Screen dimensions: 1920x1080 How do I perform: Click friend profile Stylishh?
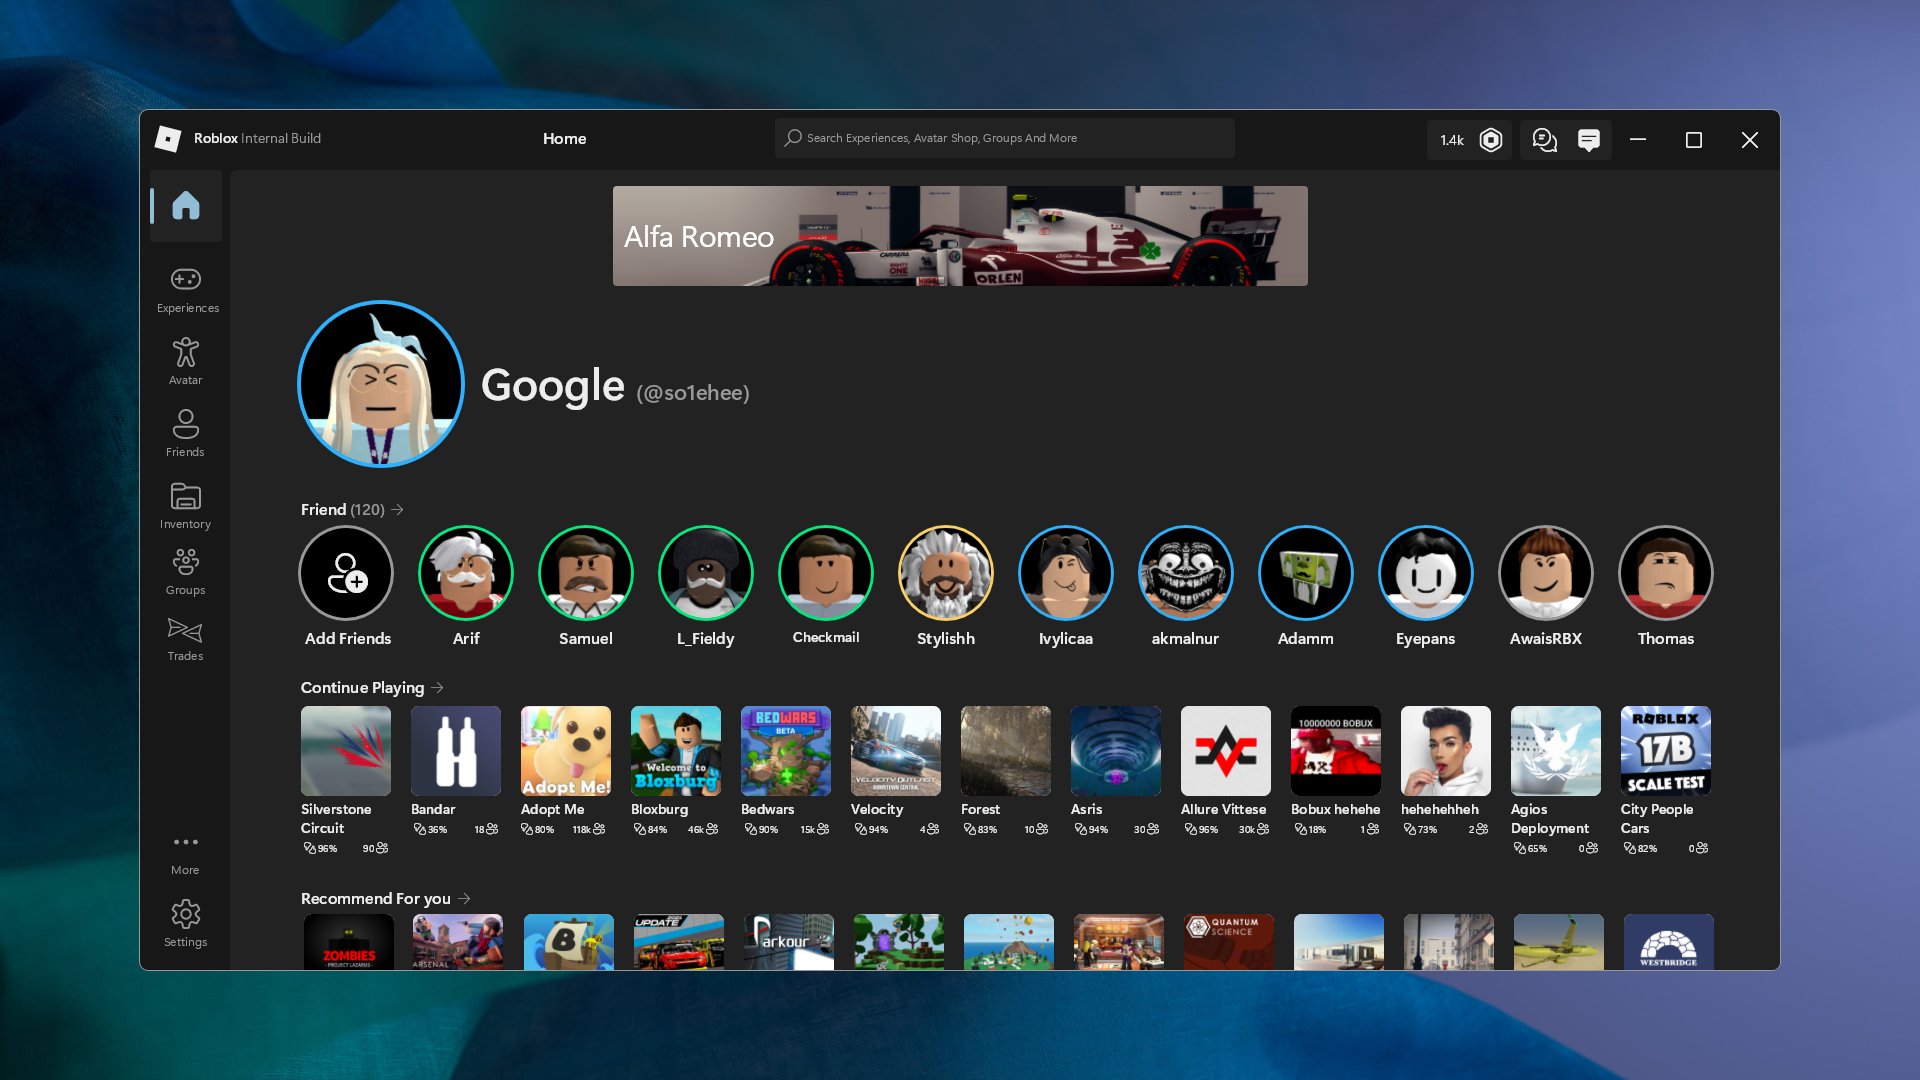(x=945, y=572)
